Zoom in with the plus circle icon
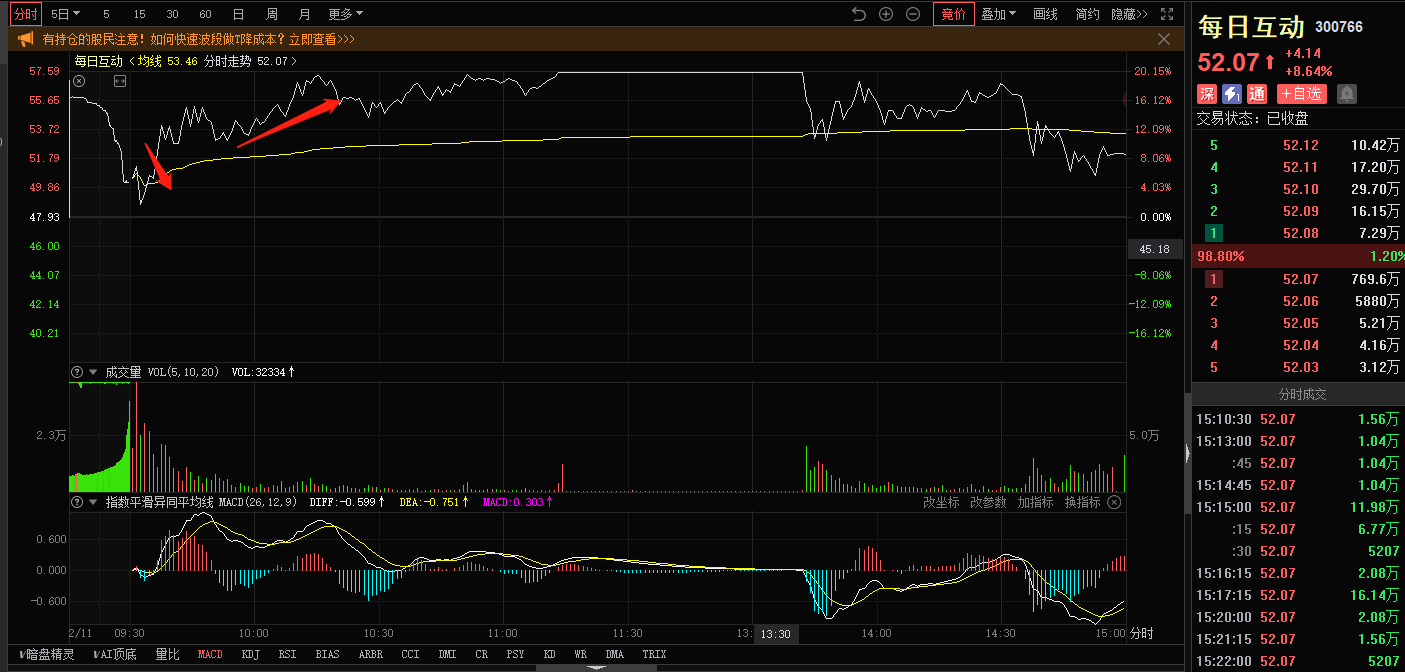Viewport: 1405px width, 672px height. pos(886,14)
